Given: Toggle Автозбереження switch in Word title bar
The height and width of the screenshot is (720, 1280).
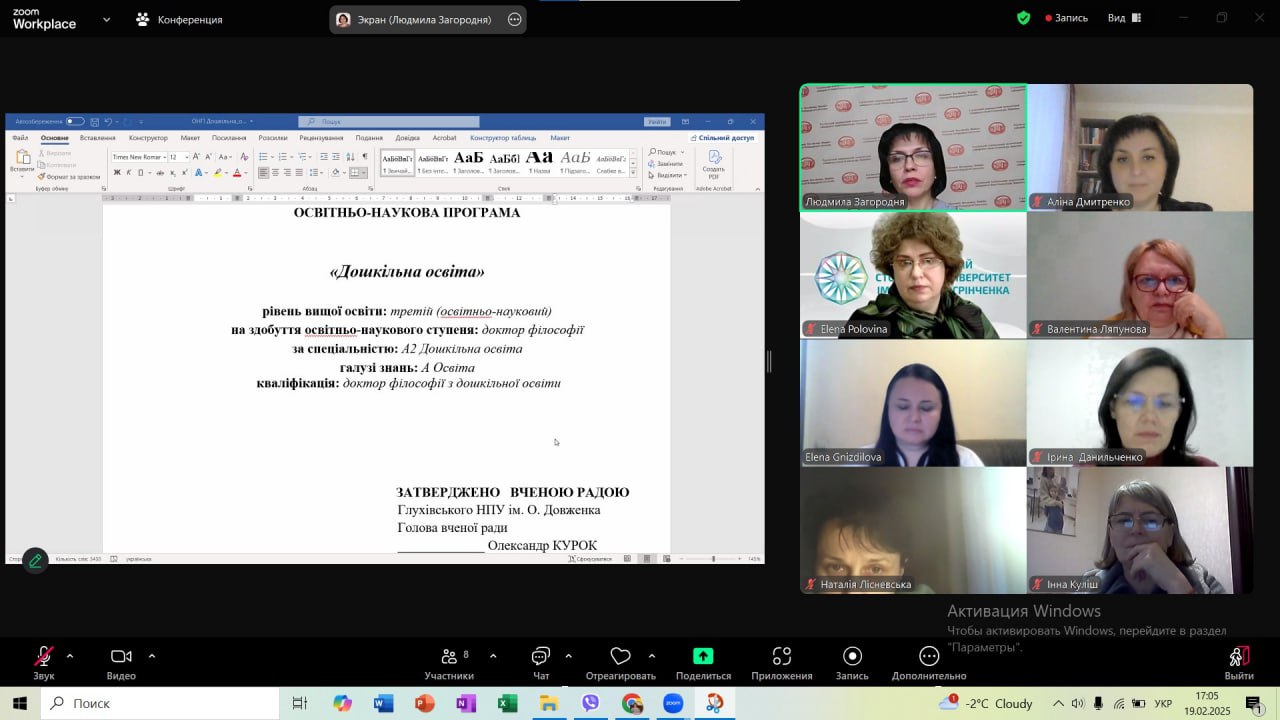Looking at the screenshot, I should click(x=75, y=122).
